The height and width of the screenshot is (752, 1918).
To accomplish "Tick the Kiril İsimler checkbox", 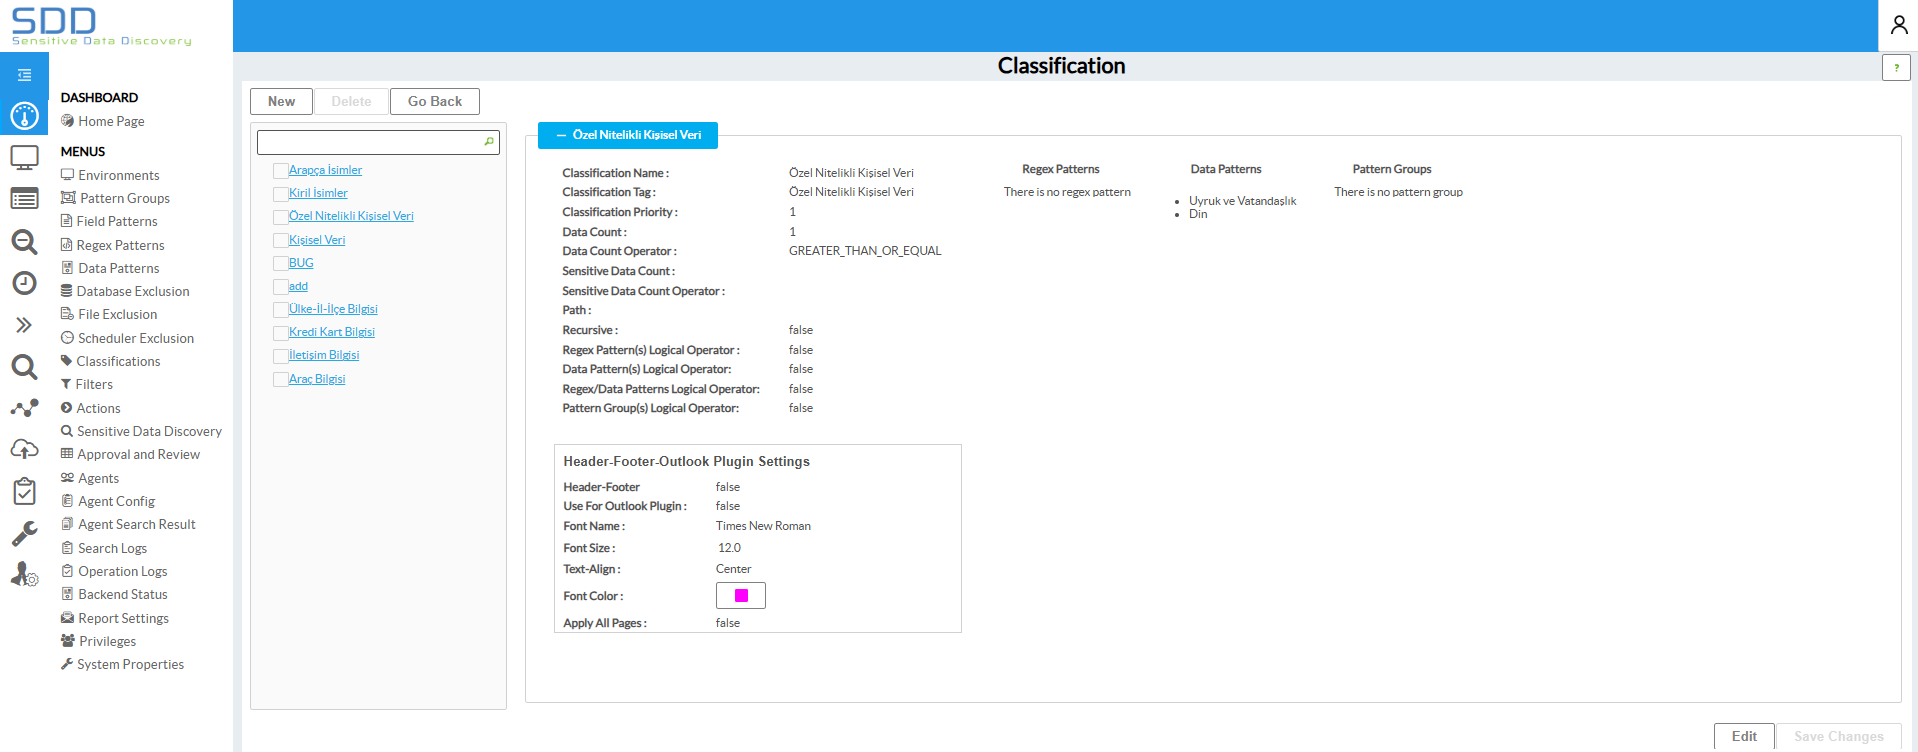I will pos(281,194).
